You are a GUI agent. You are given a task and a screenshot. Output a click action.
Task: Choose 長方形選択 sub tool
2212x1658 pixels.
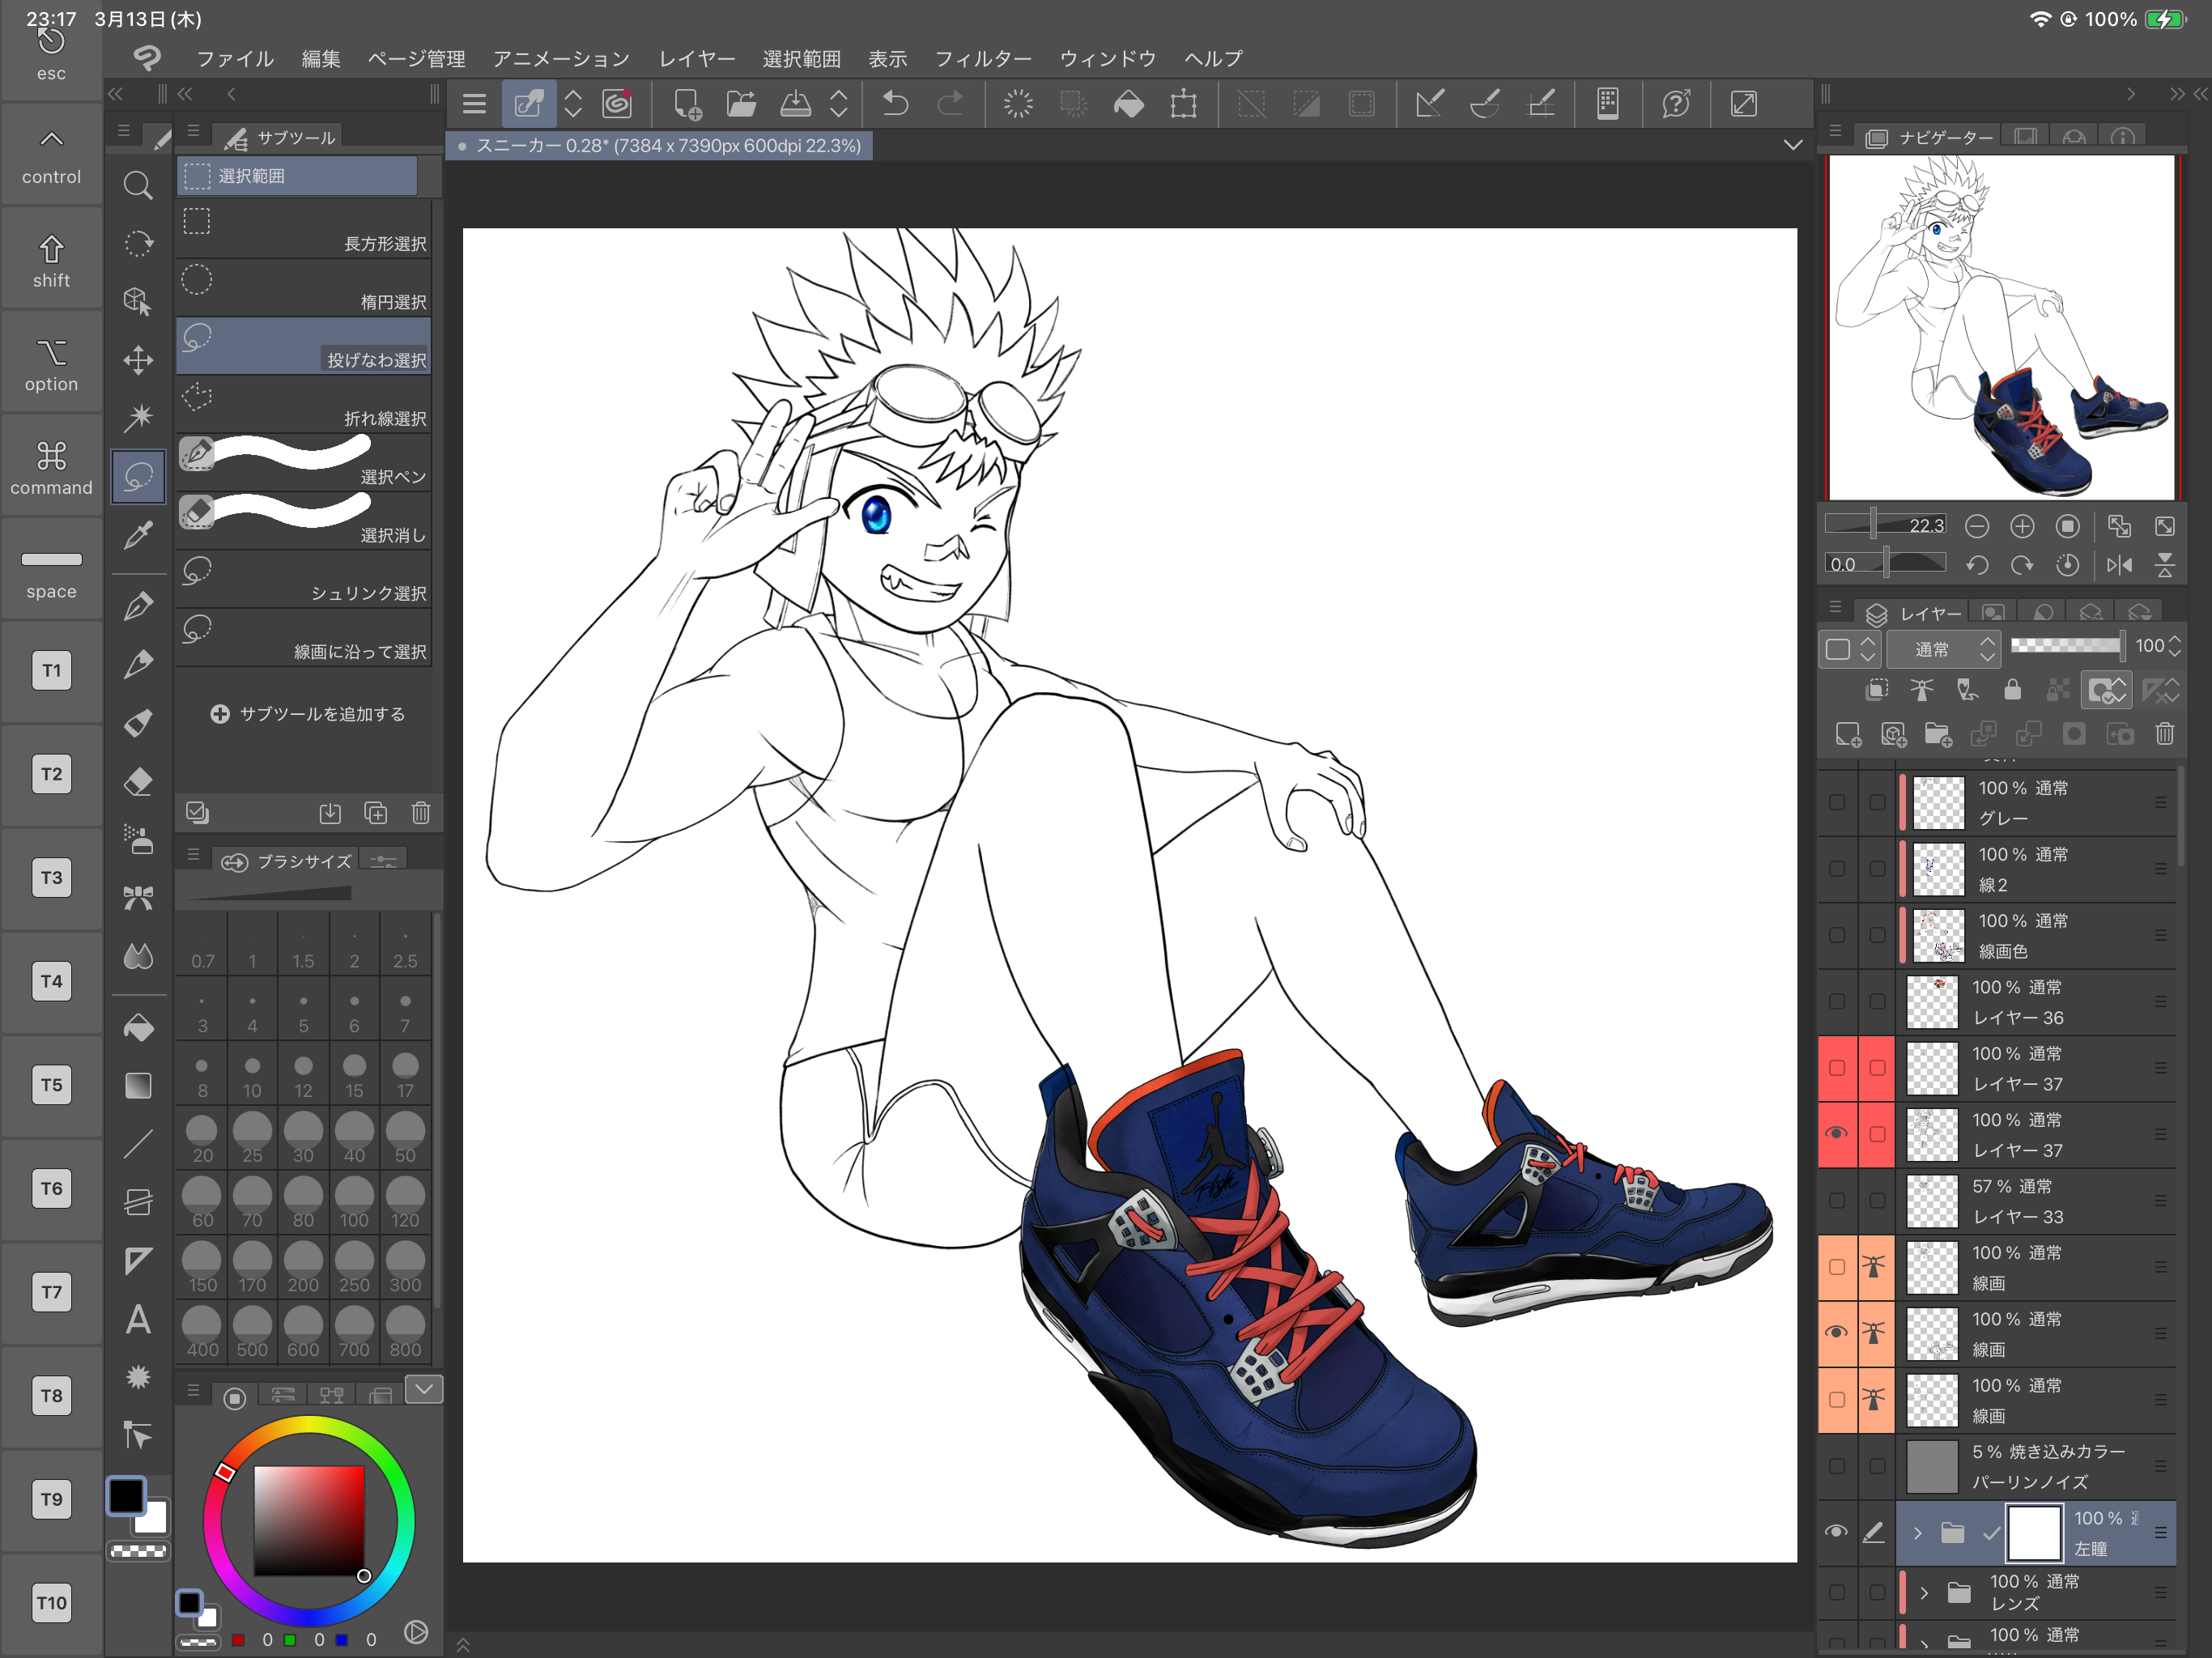point(304,230)
